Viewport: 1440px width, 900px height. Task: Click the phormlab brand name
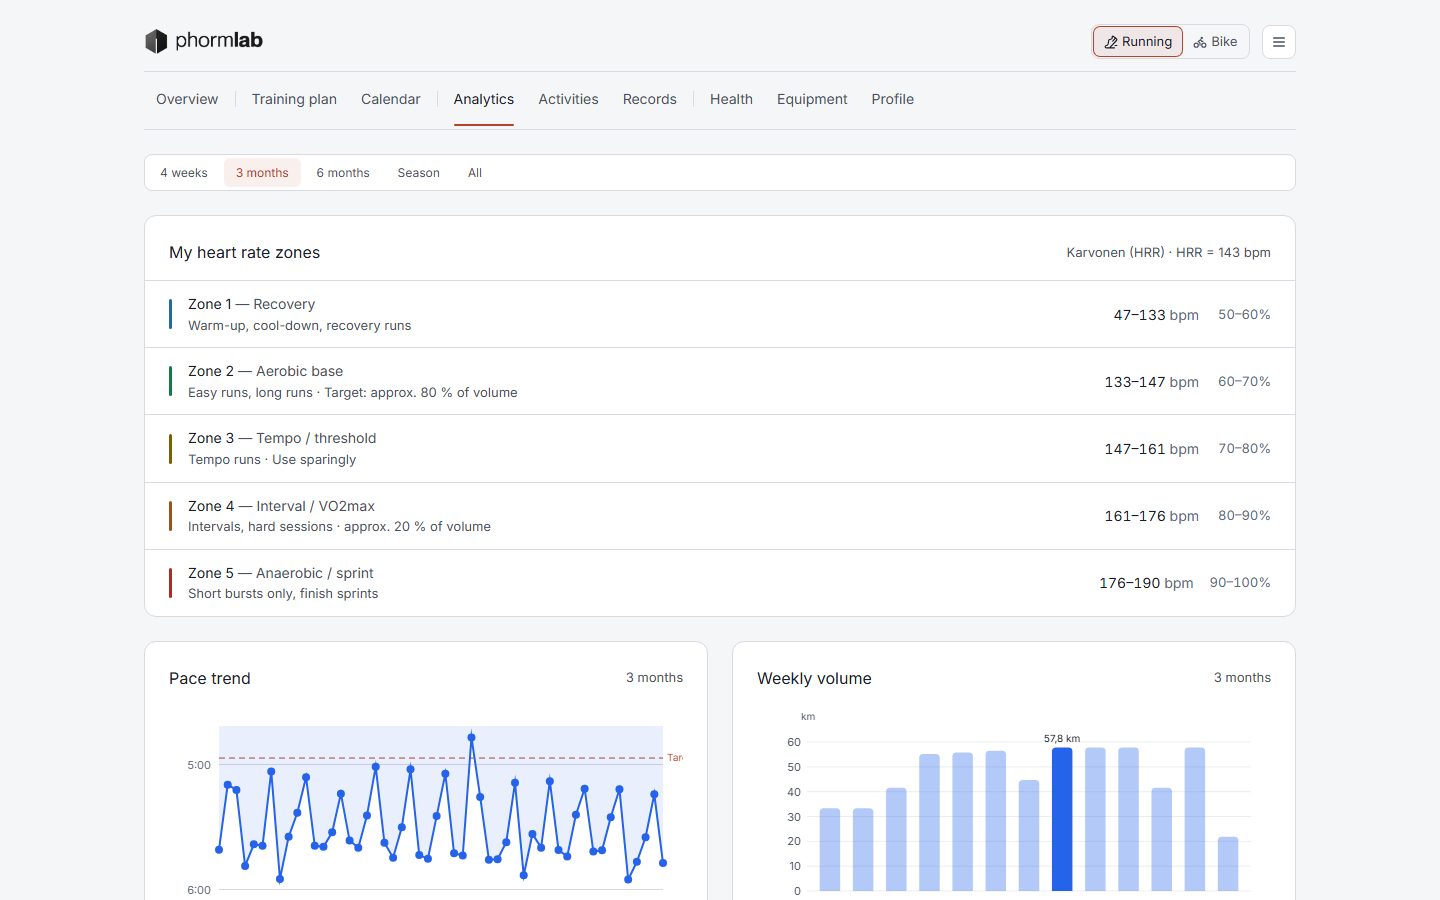(219, 41)
